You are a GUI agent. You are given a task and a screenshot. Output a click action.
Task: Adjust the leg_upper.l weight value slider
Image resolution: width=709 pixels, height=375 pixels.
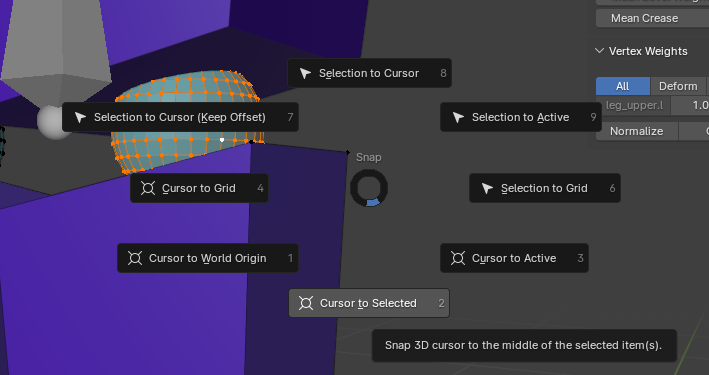[x=690, y=105]
